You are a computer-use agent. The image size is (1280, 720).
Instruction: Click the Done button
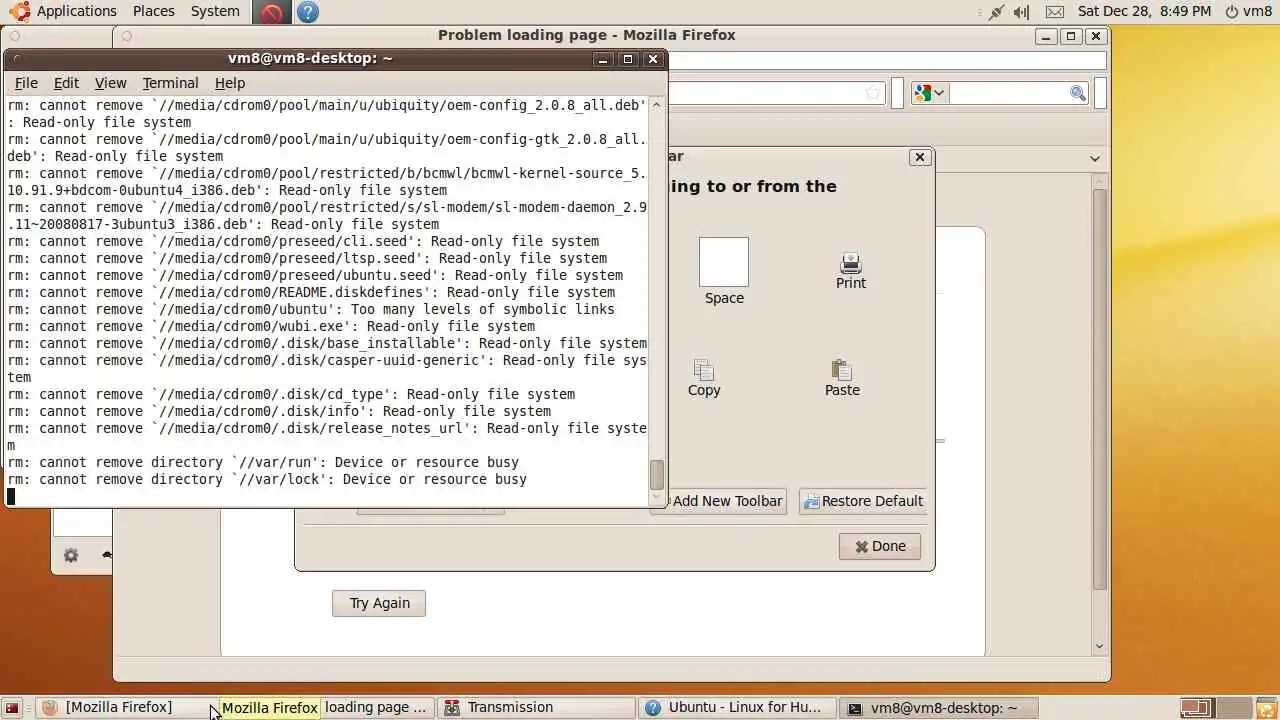[880, 546]
